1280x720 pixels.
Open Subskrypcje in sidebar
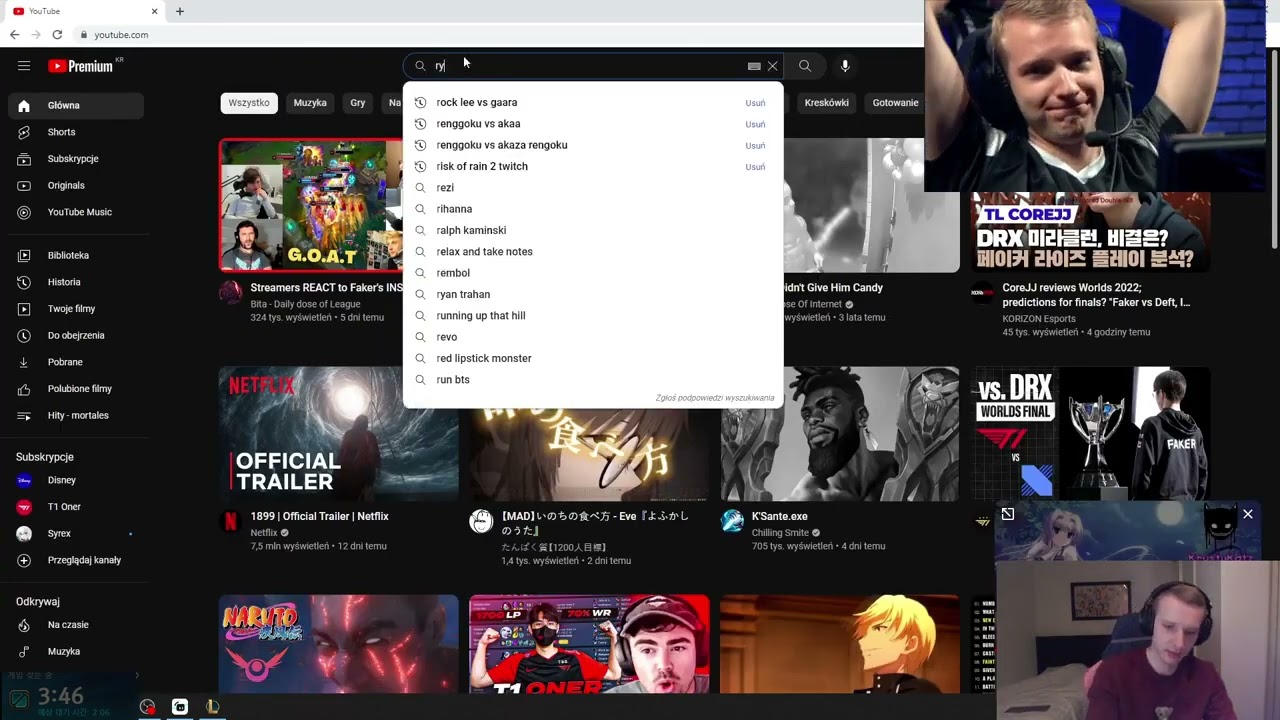point(76,159)
